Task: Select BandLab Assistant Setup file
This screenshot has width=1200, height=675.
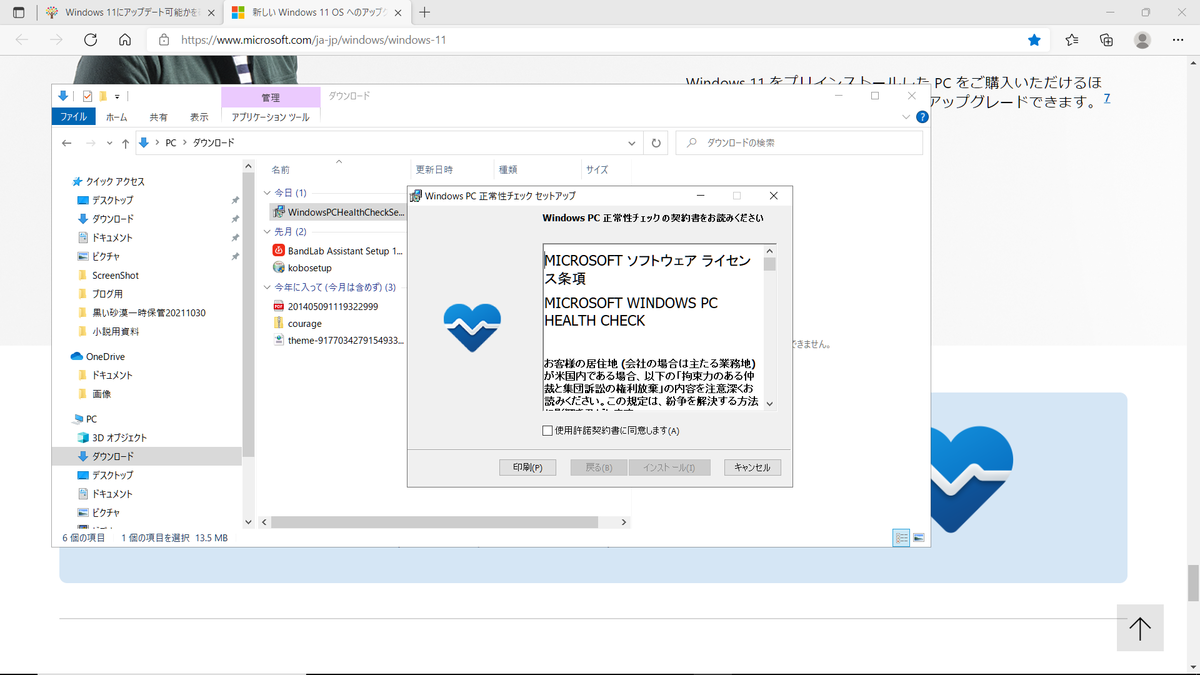Action: [338, 250]
